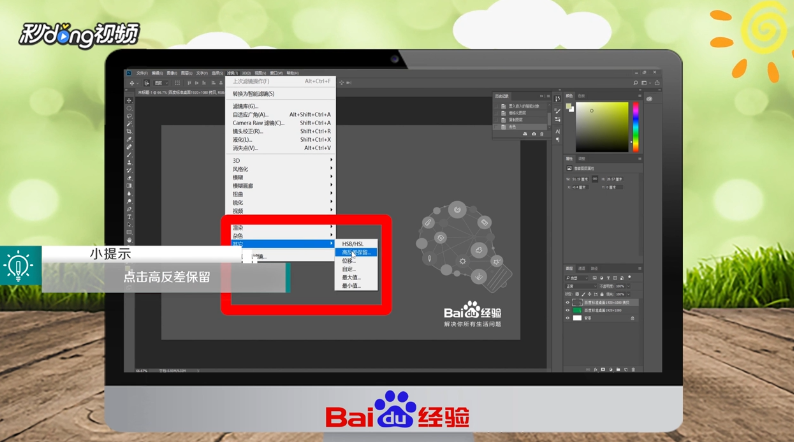Viewport: 794px width, 442px height.
Task: Open the 文件 menu
Action: pyautogui.click(x=142, y=73)
